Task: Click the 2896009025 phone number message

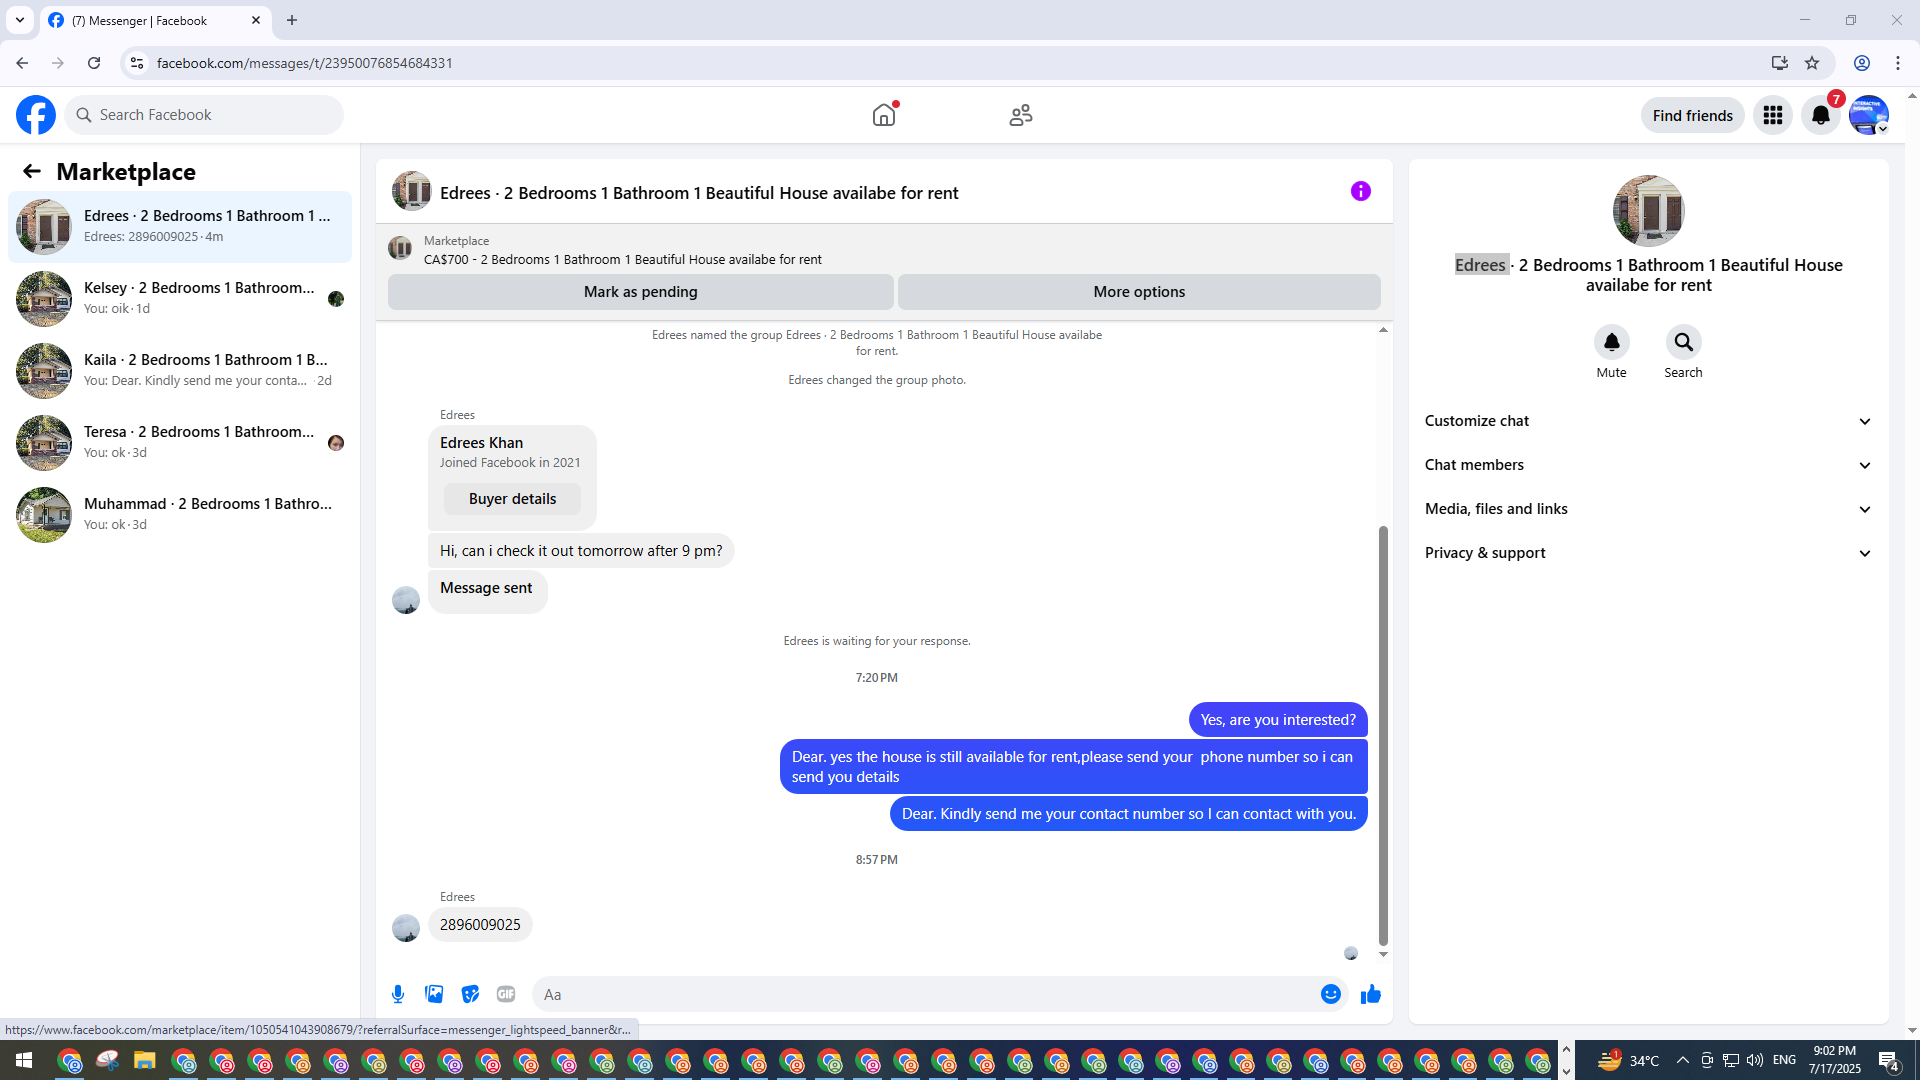Action: point(480,925)
